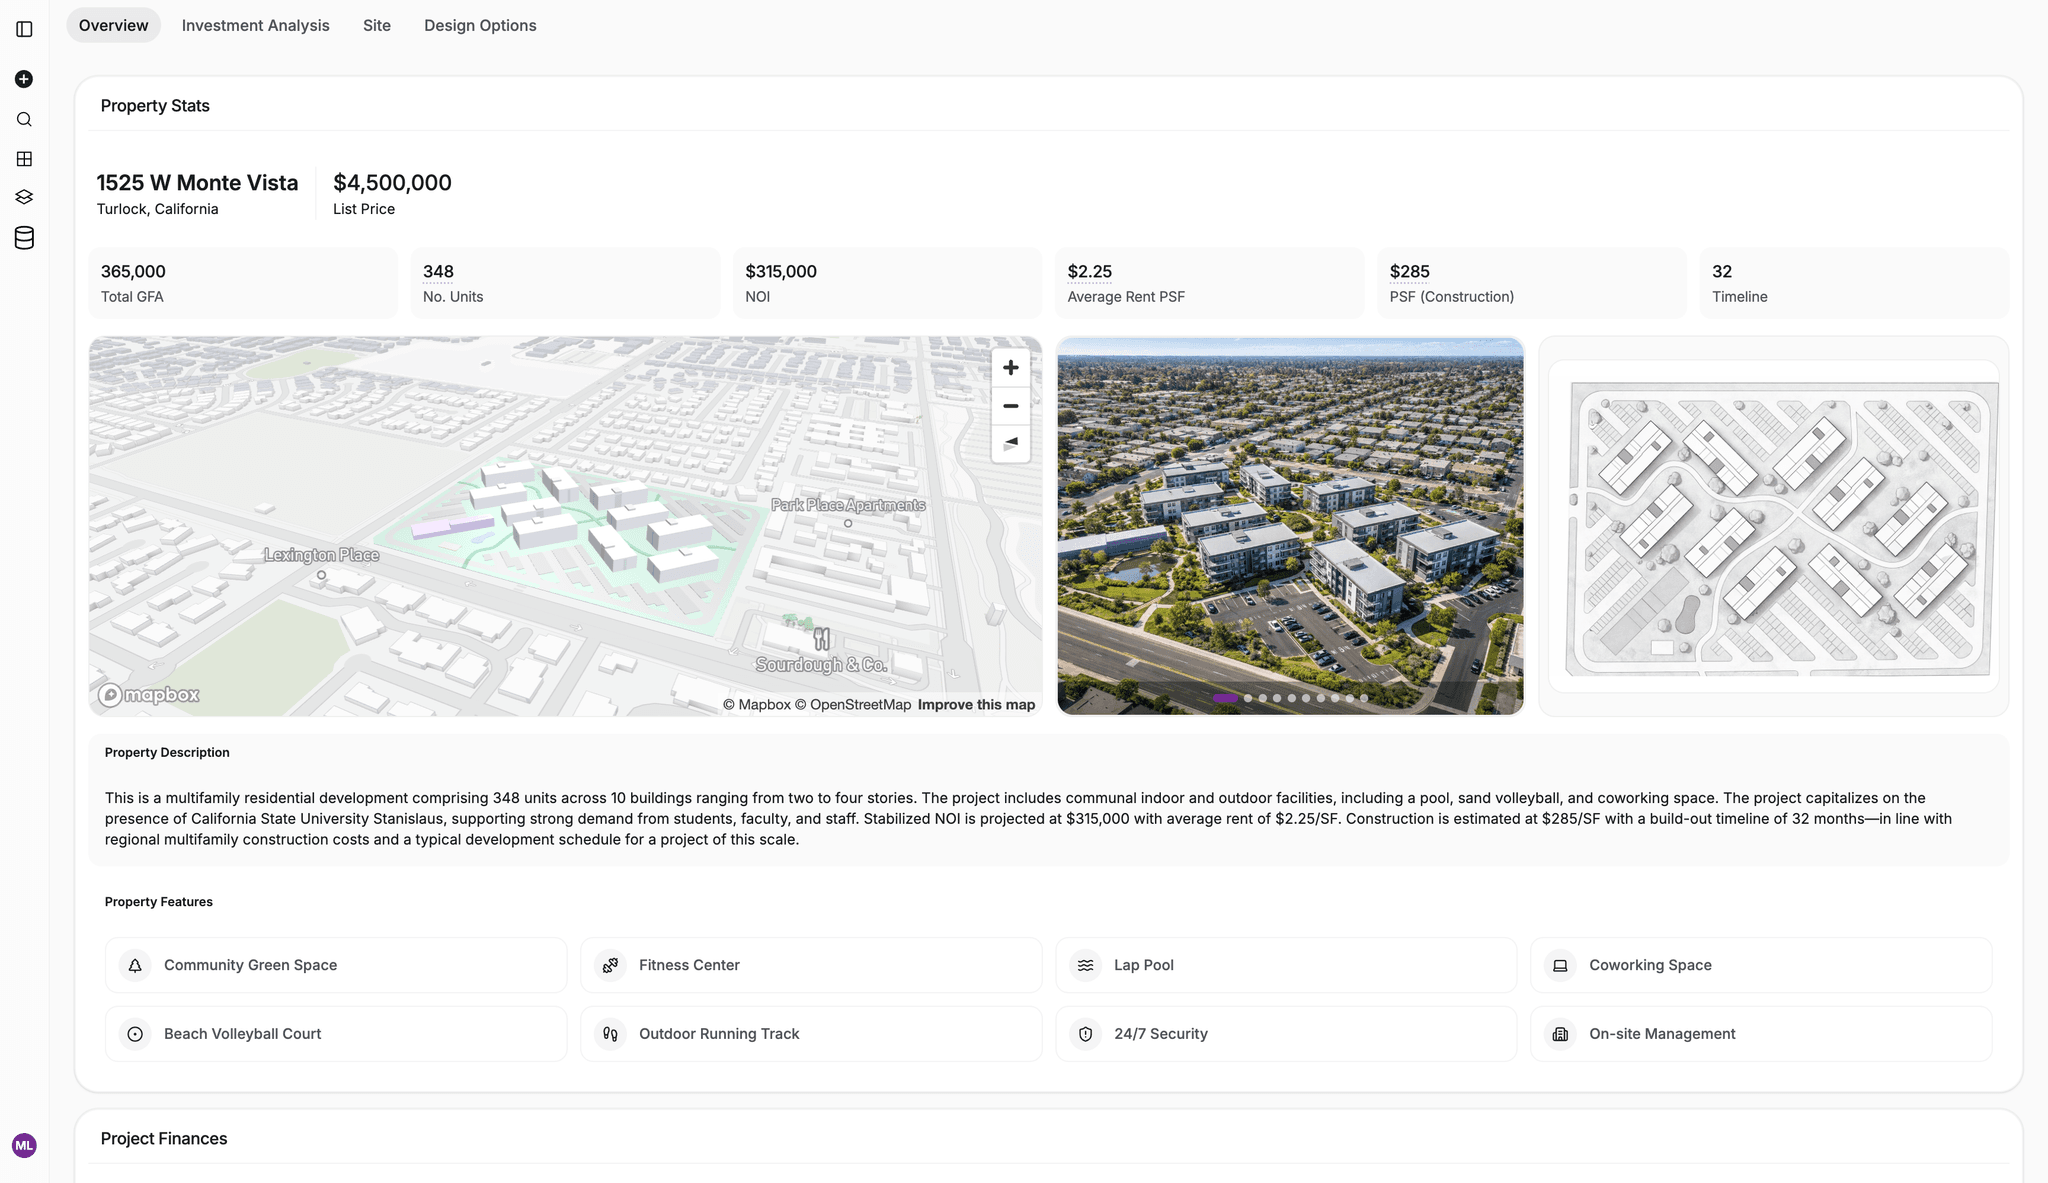
Task: Open the Investment Analysis tab
Action: pyautogui.click(x=255, y=25)
